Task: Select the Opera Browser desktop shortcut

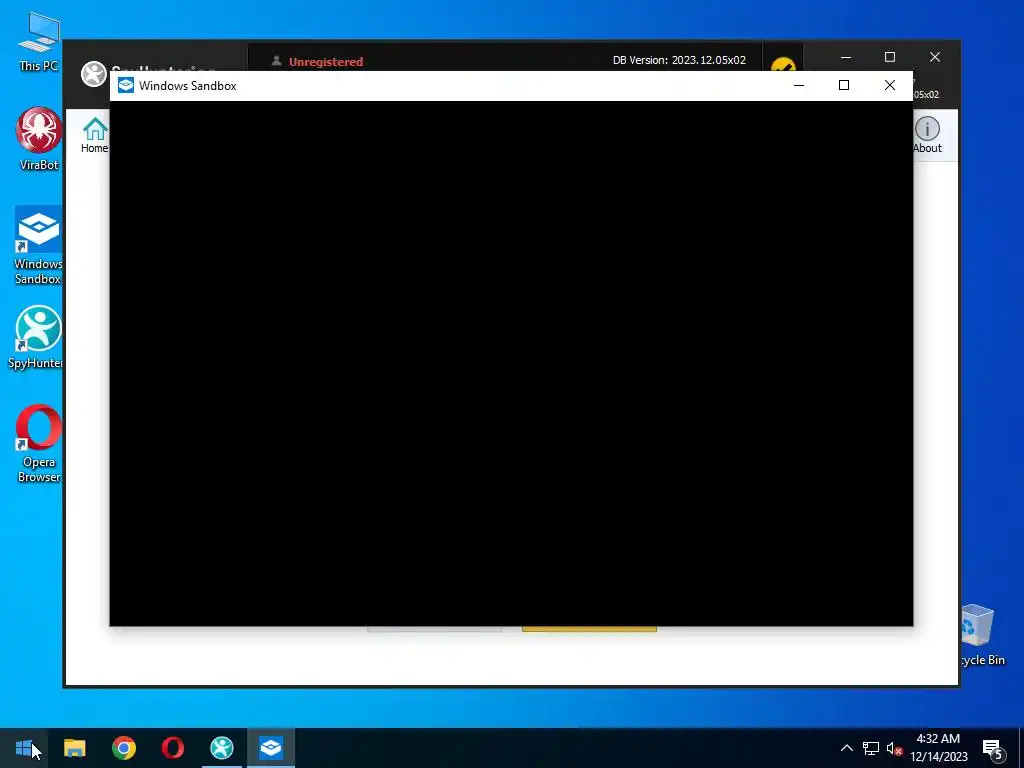Action: [x=39, y=444]
